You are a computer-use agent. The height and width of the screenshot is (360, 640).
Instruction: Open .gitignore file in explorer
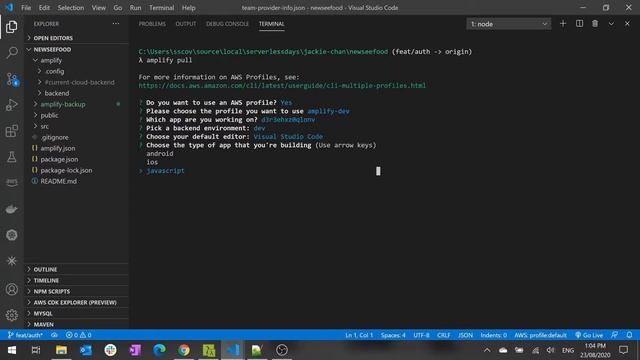(77, 138)
